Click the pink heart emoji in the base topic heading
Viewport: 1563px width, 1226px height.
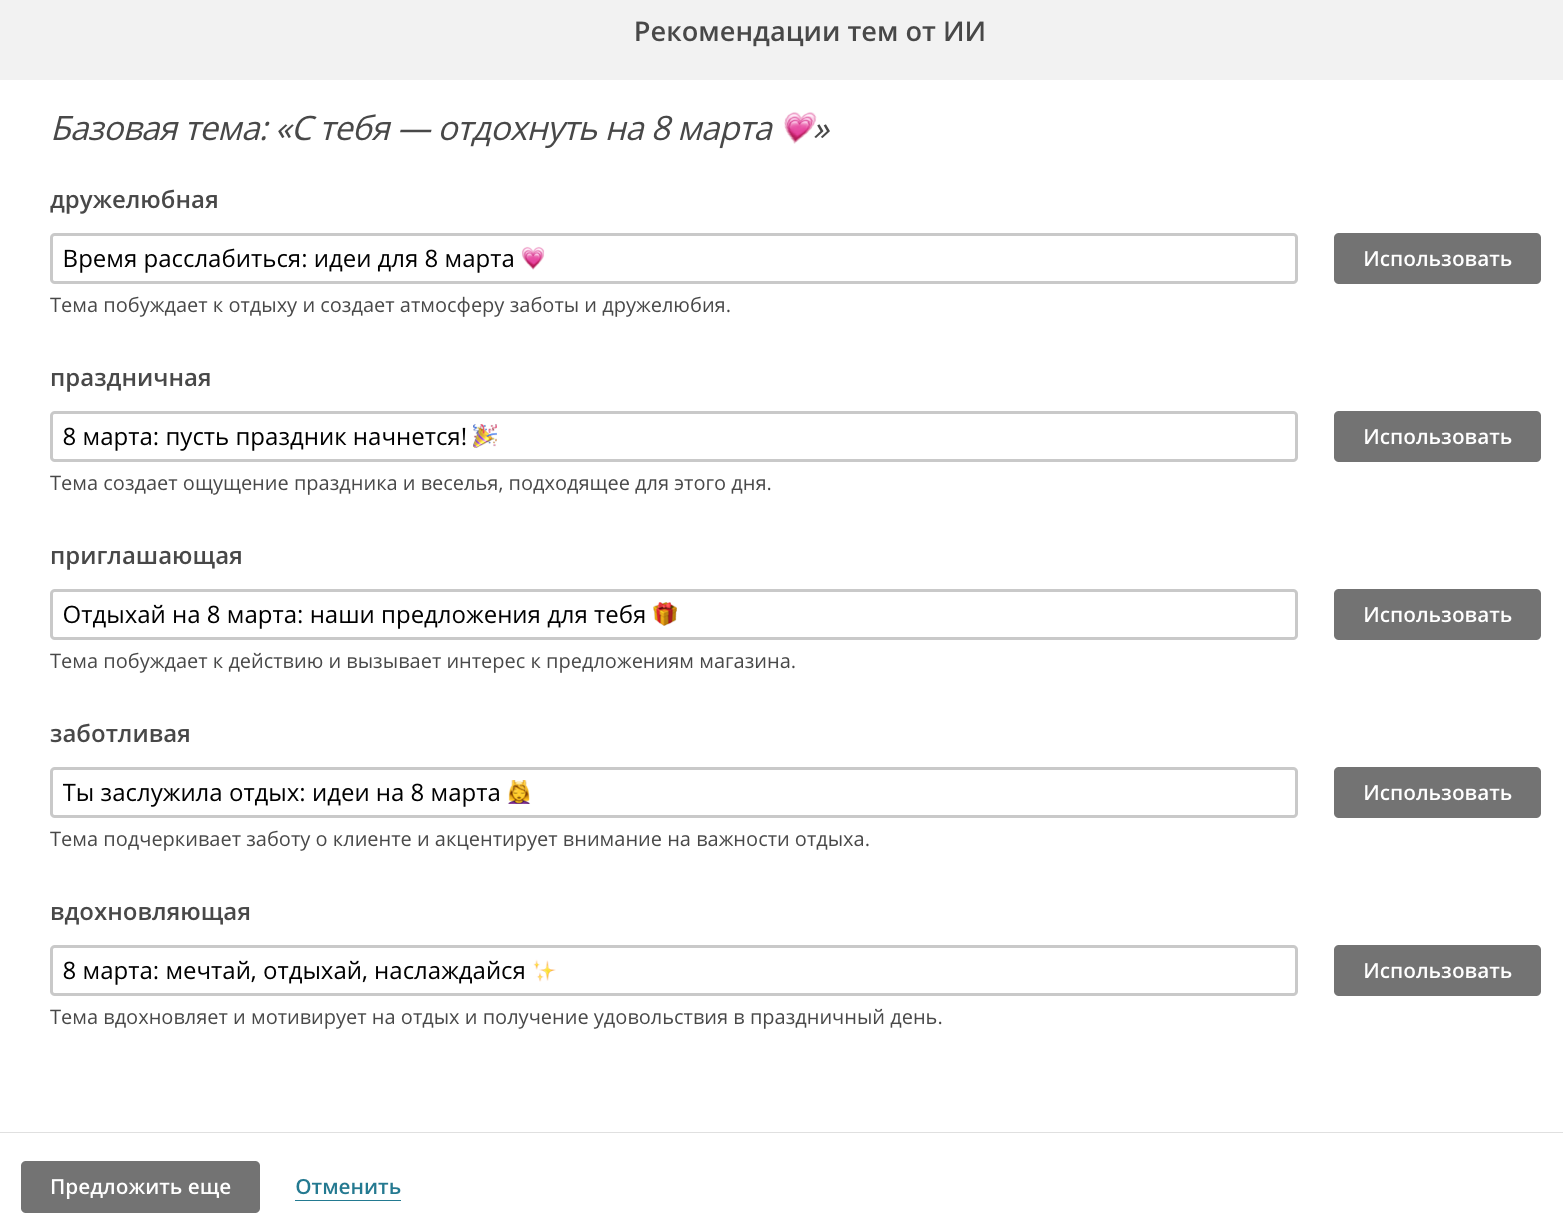coord(800,127)
